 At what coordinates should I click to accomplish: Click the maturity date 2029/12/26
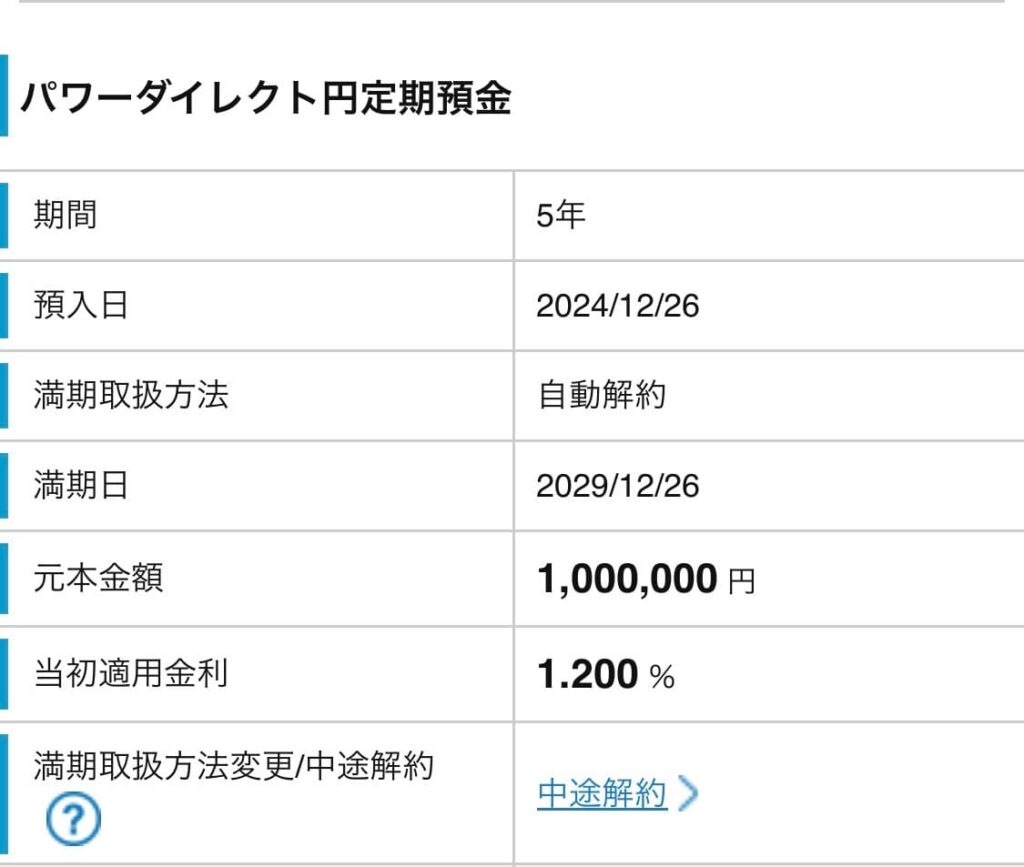coord(617,487)
